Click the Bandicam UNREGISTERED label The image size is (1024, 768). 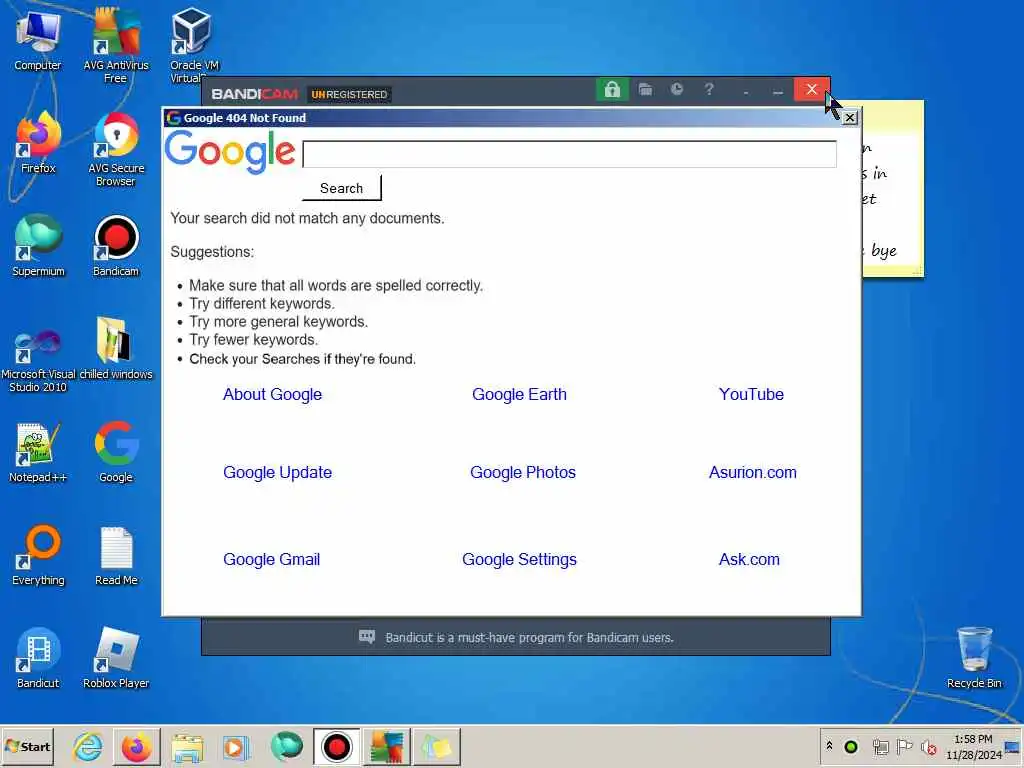click(x=349, y=95)
